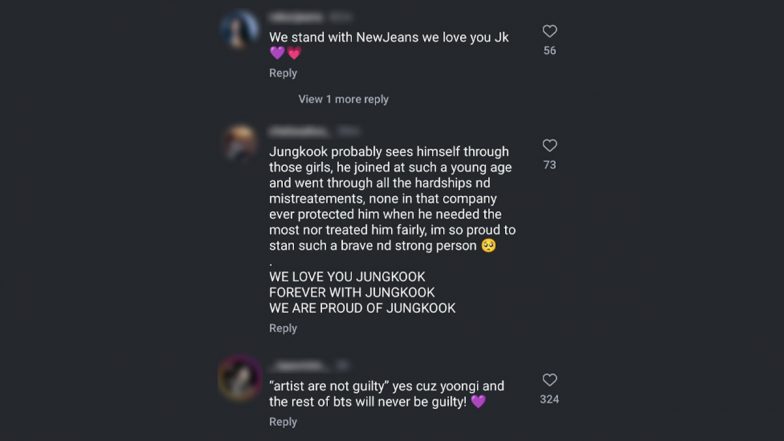This screenshot has width=784, height=441.
Task: Select the "yoongi and the rest of bts" text
Action: click(x=386, y=394)
